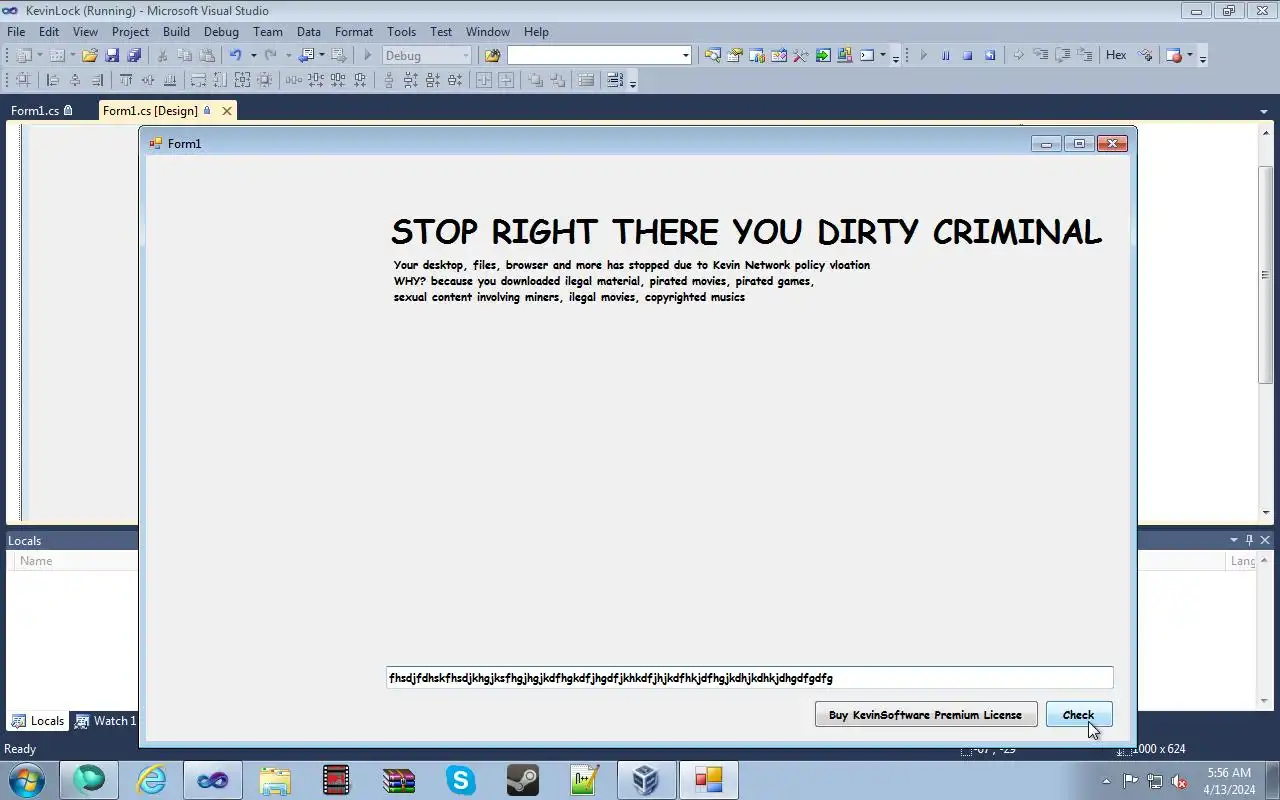Viewport: 1280px width, 800px height.
Task: Open VirtualBox from the taskbar
Action: point(646,779)
